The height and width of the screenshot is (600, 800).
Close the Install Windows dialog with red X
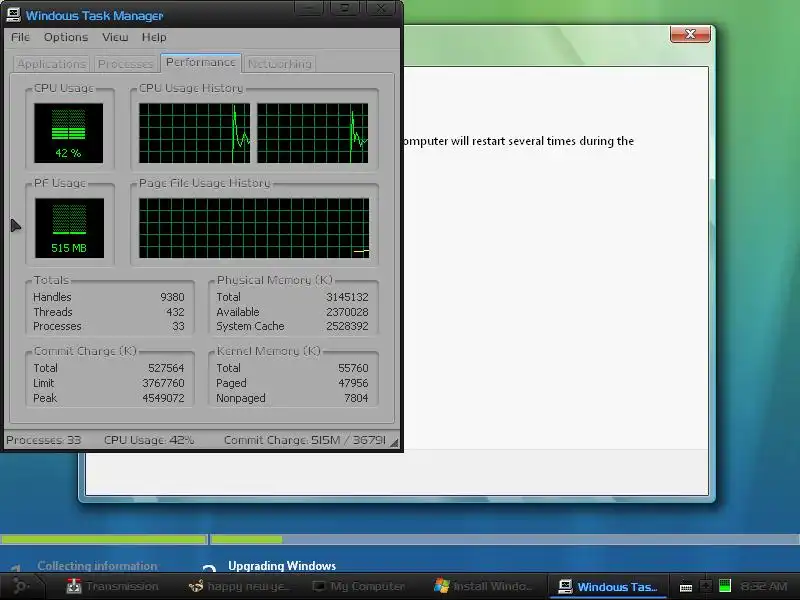(690, 34)
